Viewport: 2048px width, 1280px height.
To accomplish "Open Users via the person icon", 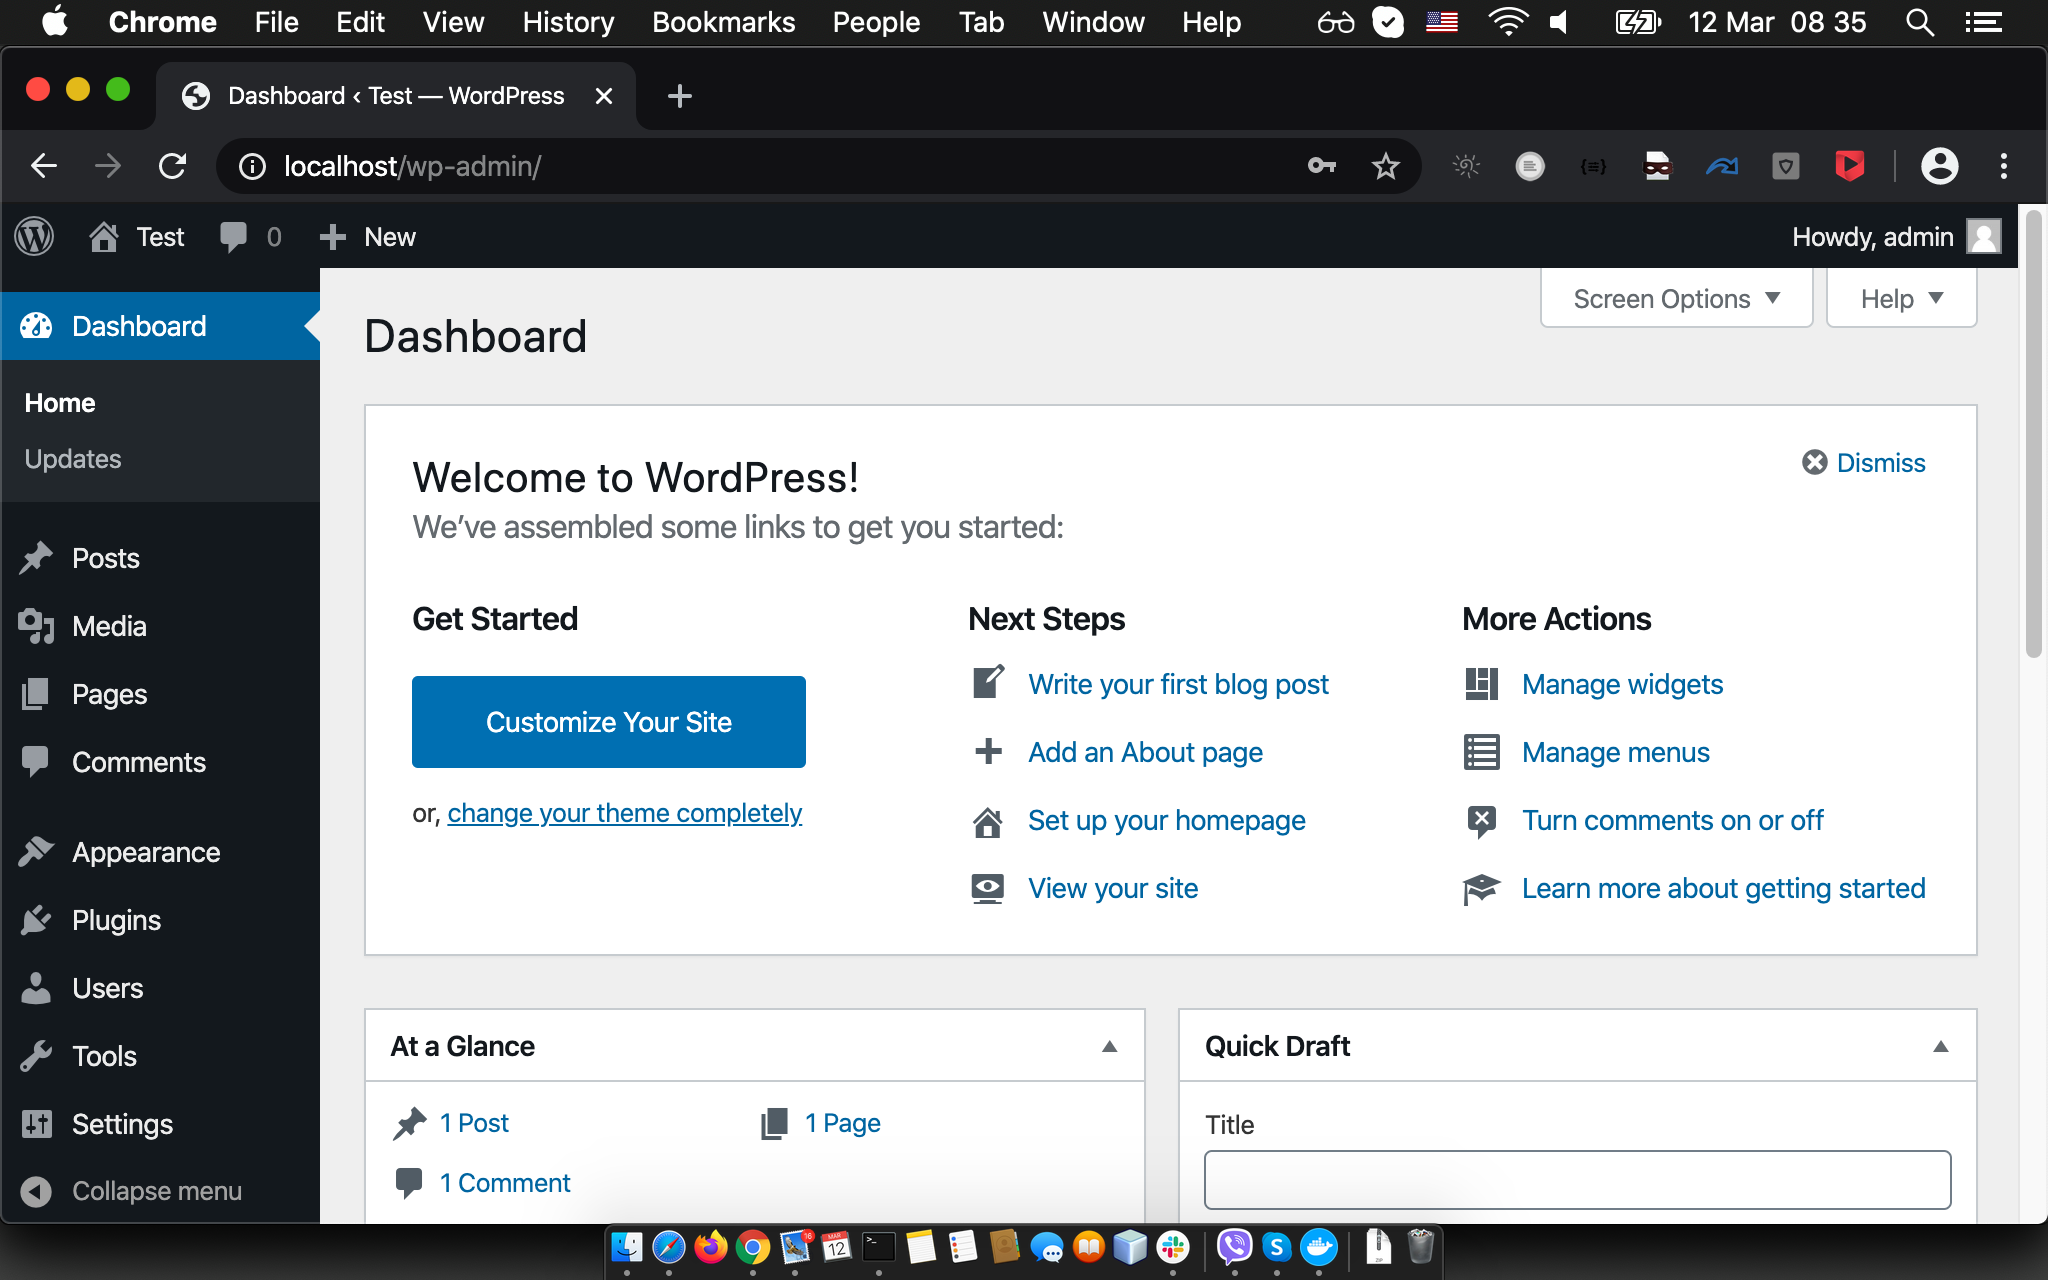I will point(37,987).
